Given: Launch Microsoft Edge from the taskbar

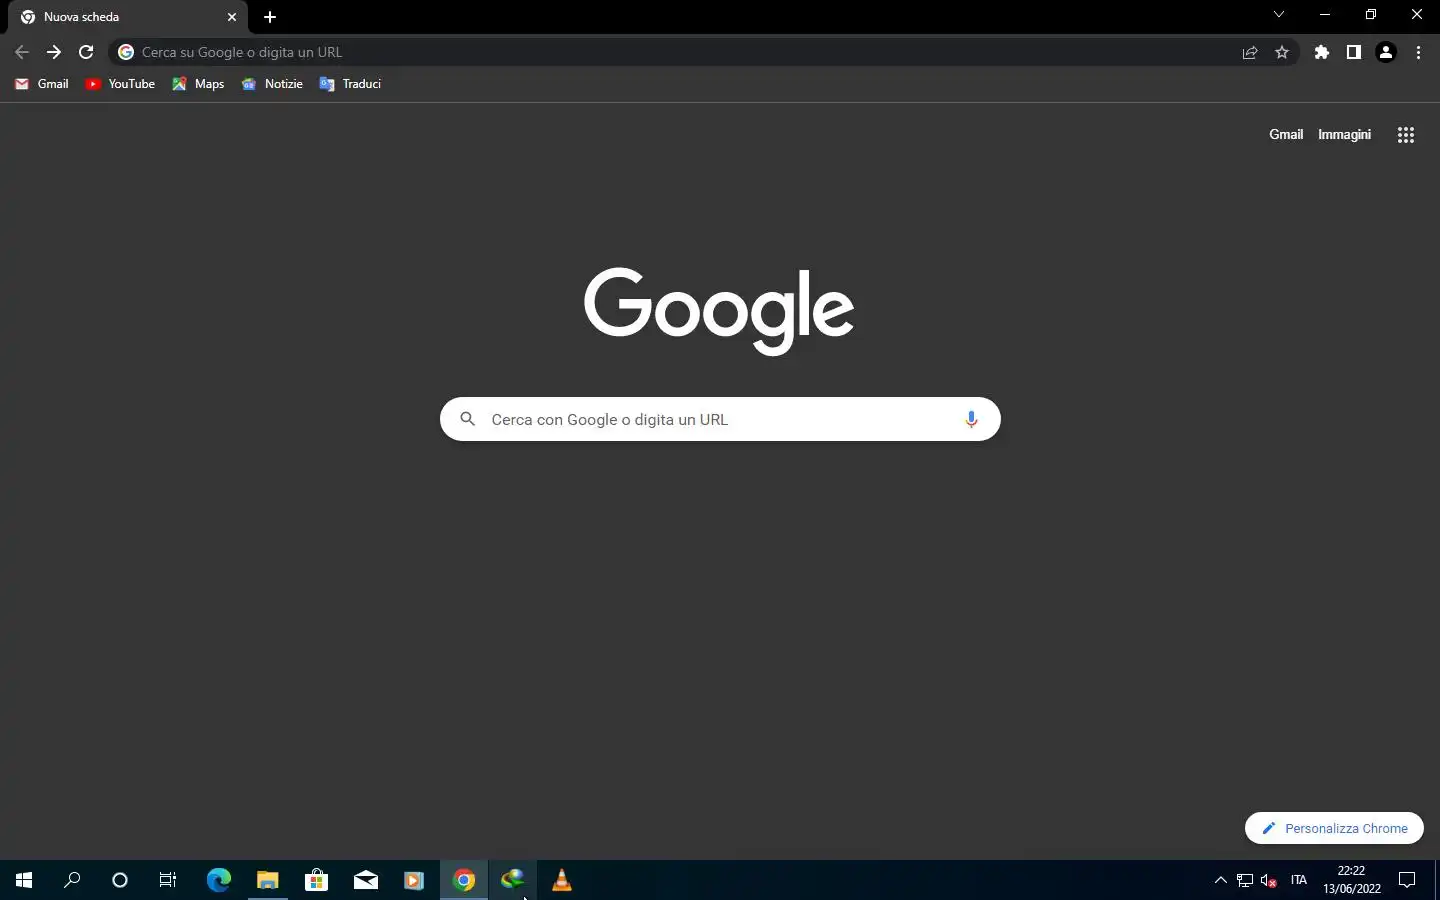Looking at the screenshot, I should pos(218,880).
